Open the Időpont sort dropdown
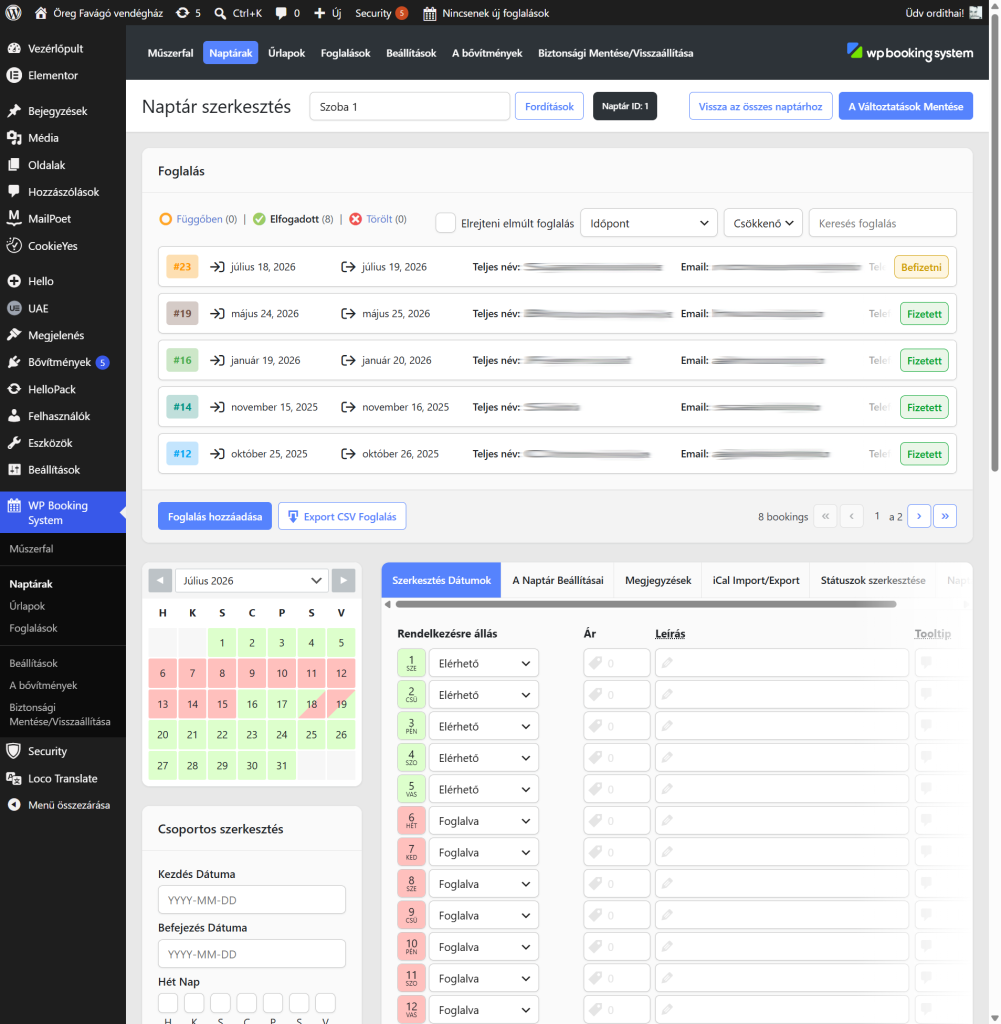1001x1024 pixels. point(648,223)
